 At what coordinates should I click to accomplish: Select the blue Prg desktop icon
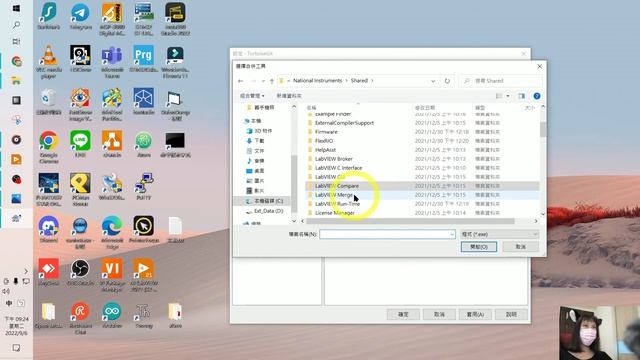coord(144,59)
